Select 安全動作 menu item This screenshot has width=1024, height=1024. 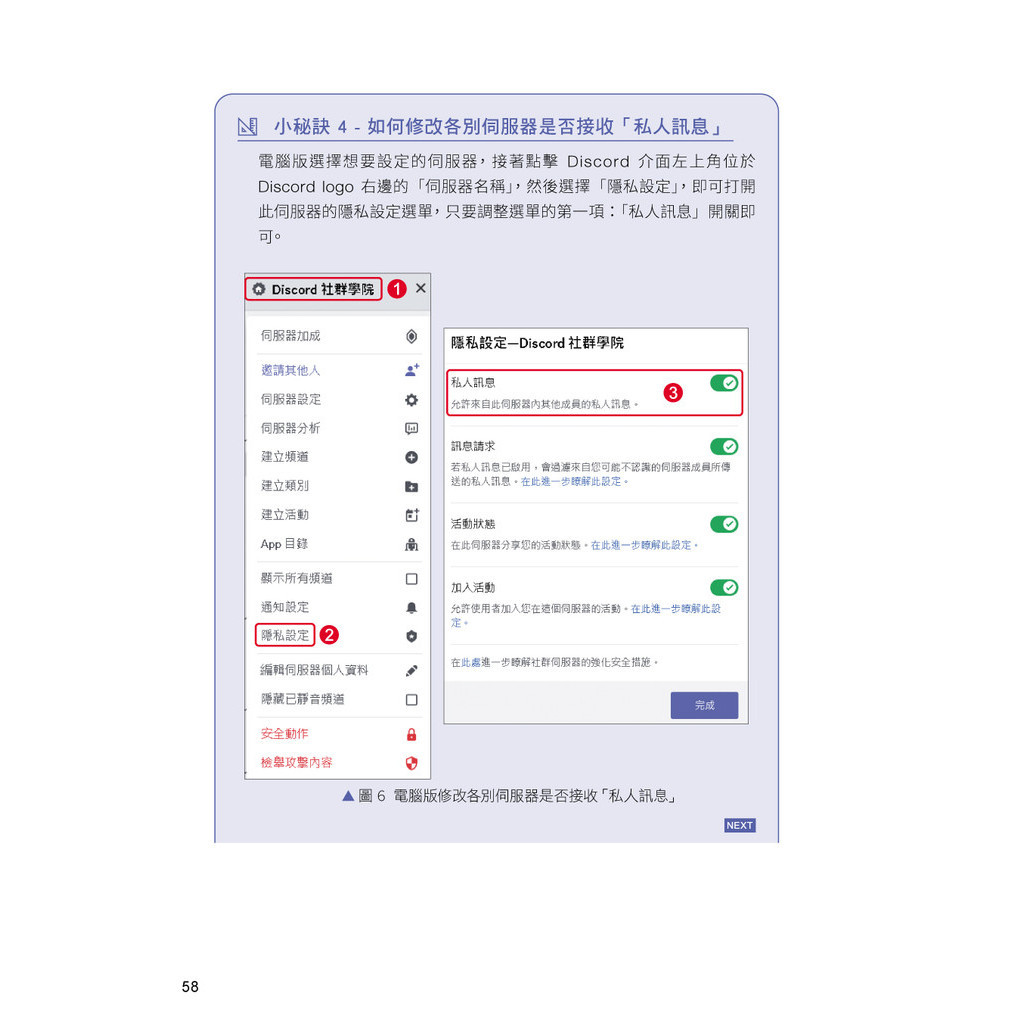pyautogui.click(x=338, y=734)
